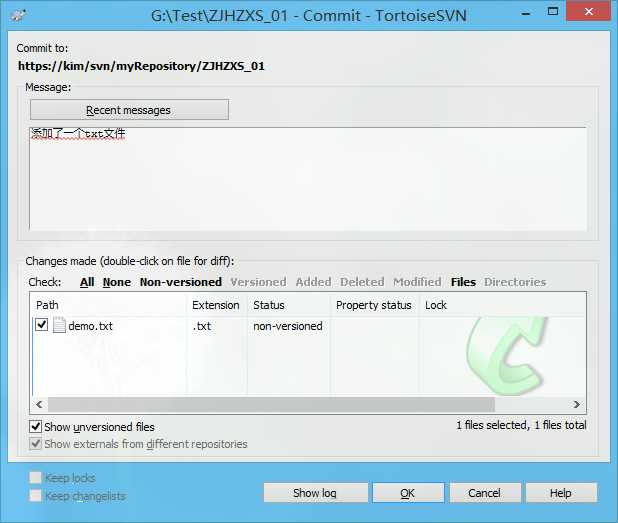
Task: Sort by Extension column header
Action: (x=217, y=305)
